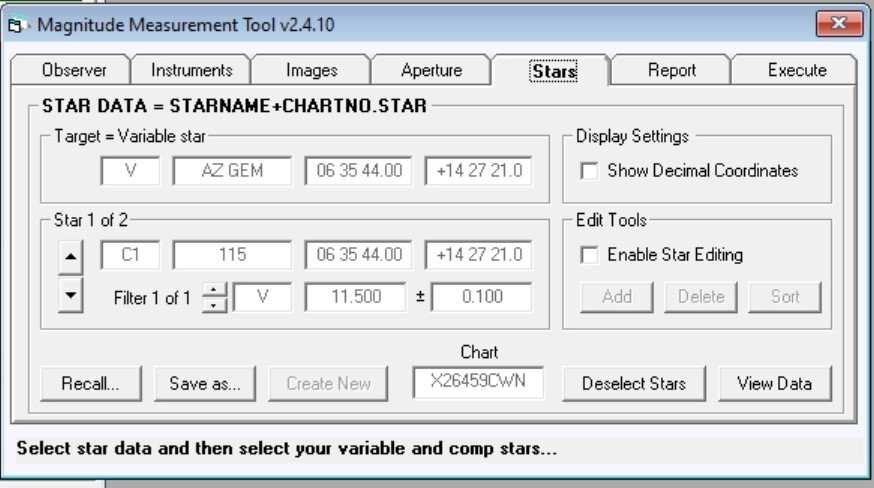Open View Data
Image resolution: width=874 pixels, height=488 pixels.
click(x=774, y=382)
